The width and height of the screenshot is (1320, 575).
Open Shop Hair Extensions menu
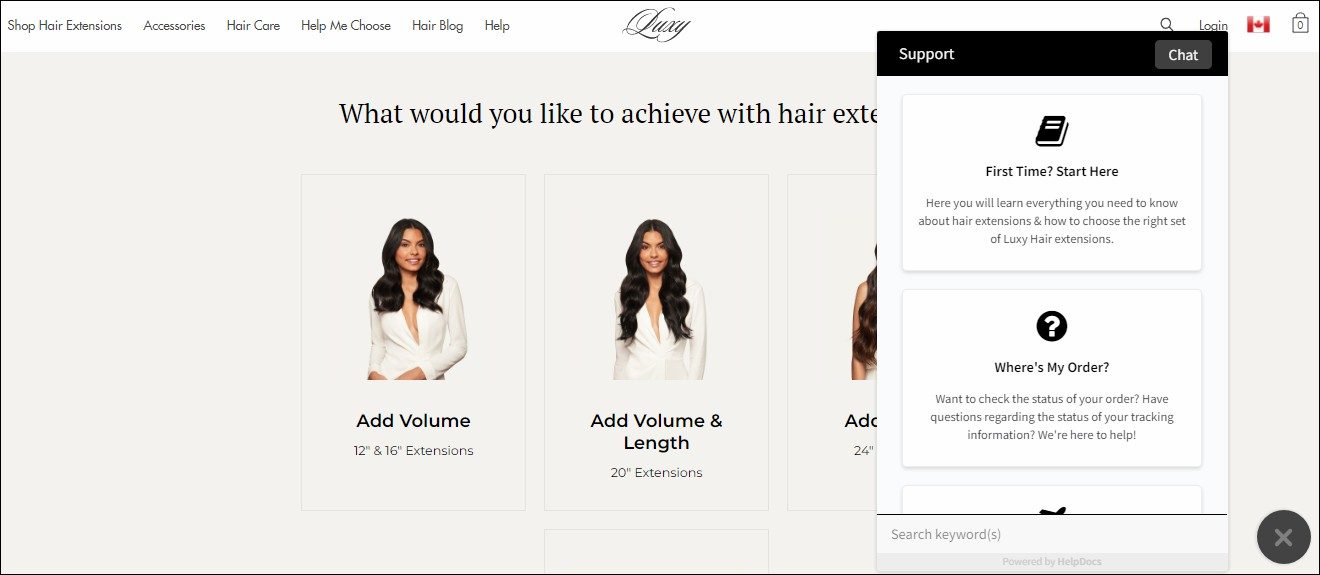tap(65, 26)
